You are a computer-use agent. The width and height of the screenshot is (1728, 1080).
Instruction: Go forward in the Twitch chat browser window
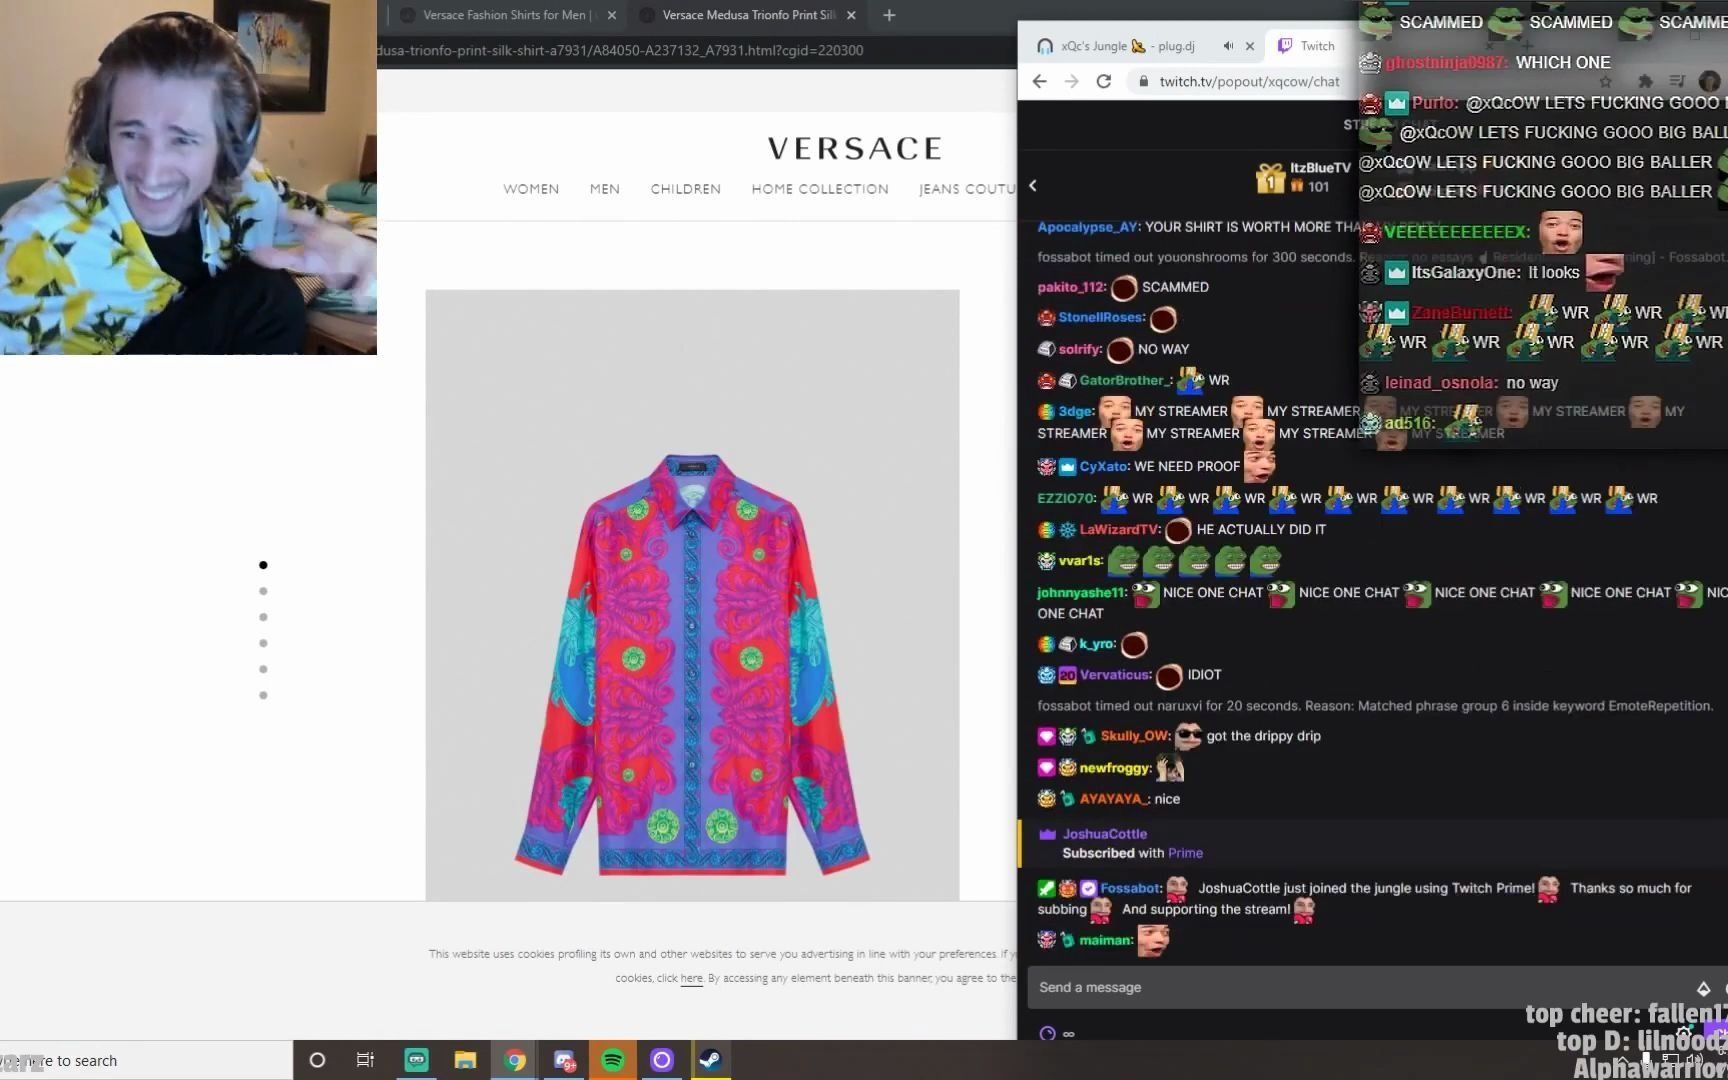(1072, 82)
